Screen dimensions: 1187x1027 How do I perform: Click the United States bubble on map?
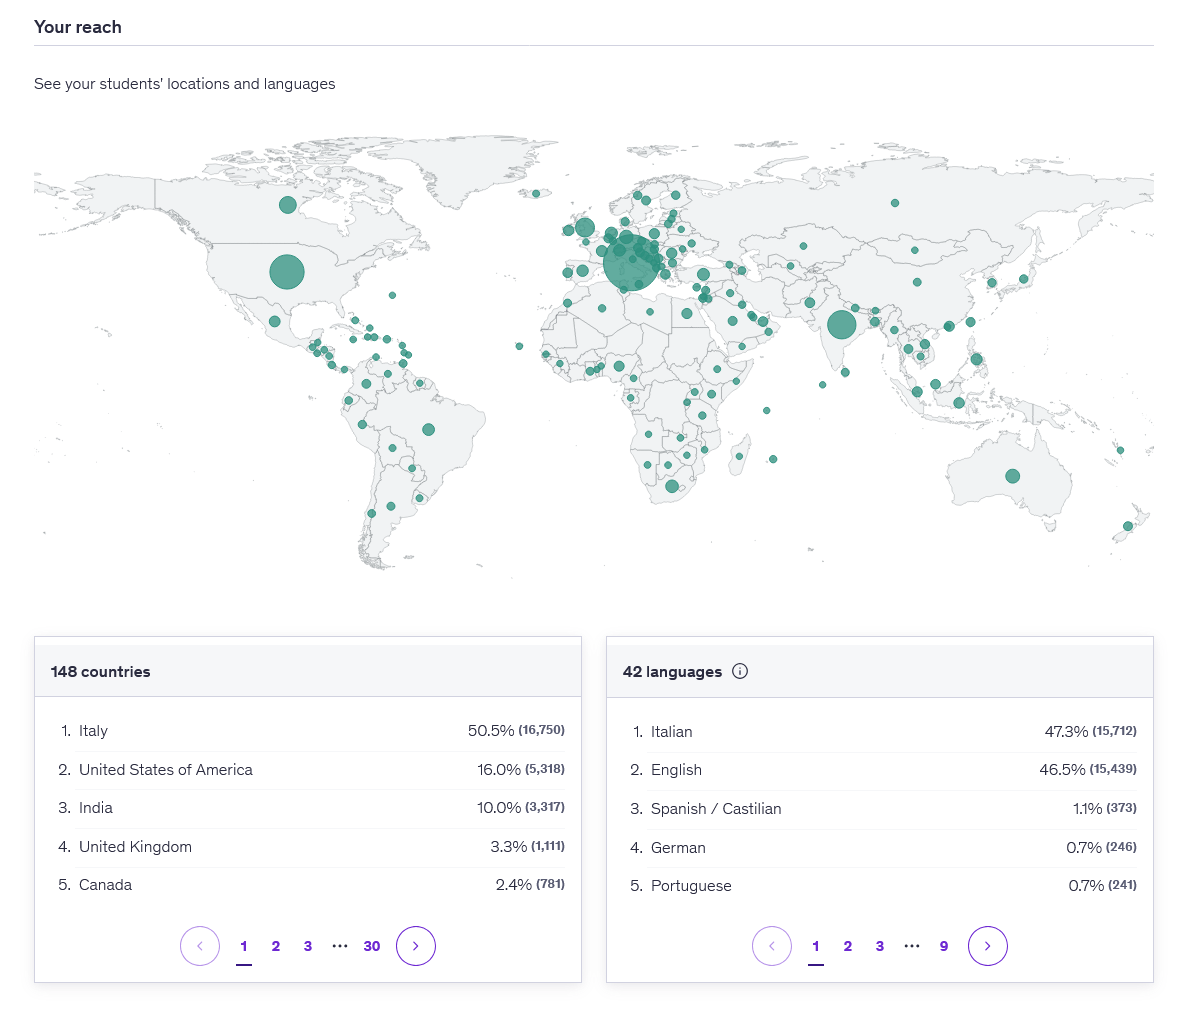[x=287, y=272]
